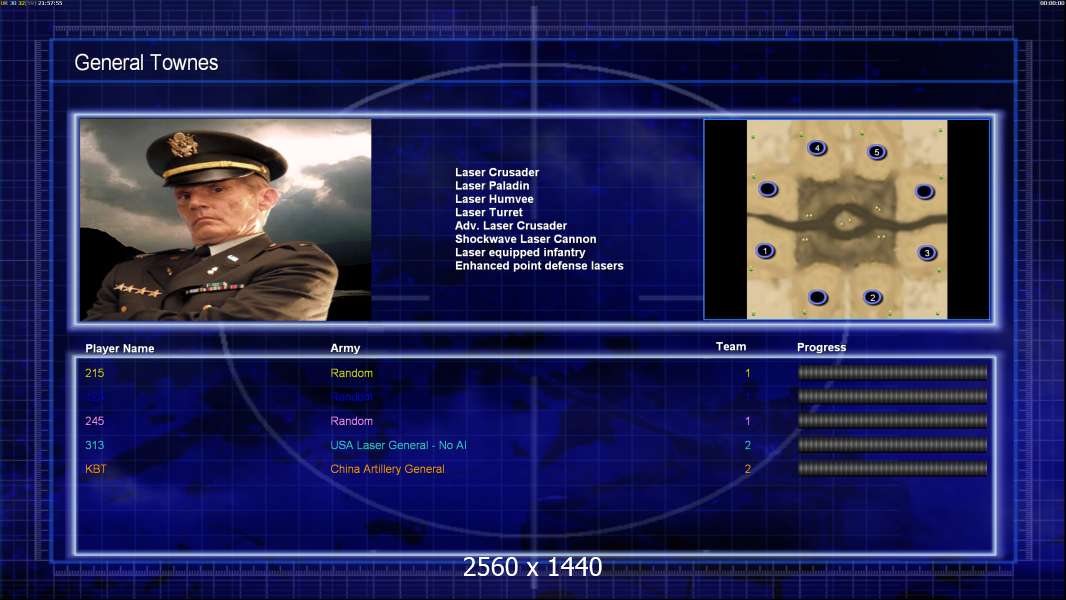The width and height of the screenshot is (1066, 600).
Task: Select player name 313
Action: 94,445
